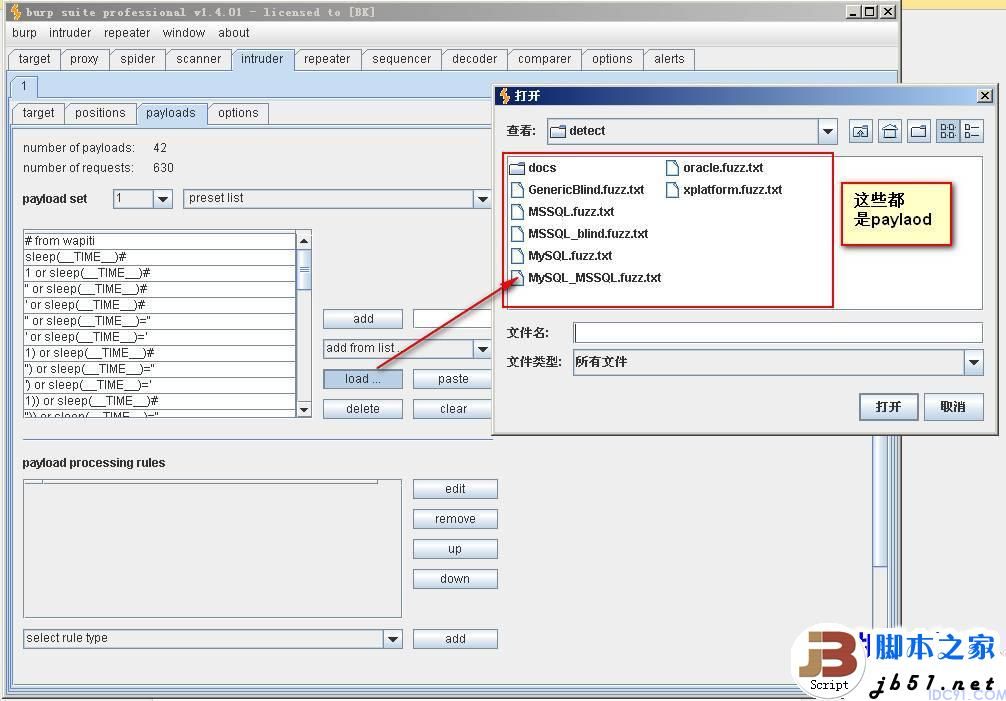Open the repeater menu
Viewport: 1006px width, 701px height.
(127, 33)
